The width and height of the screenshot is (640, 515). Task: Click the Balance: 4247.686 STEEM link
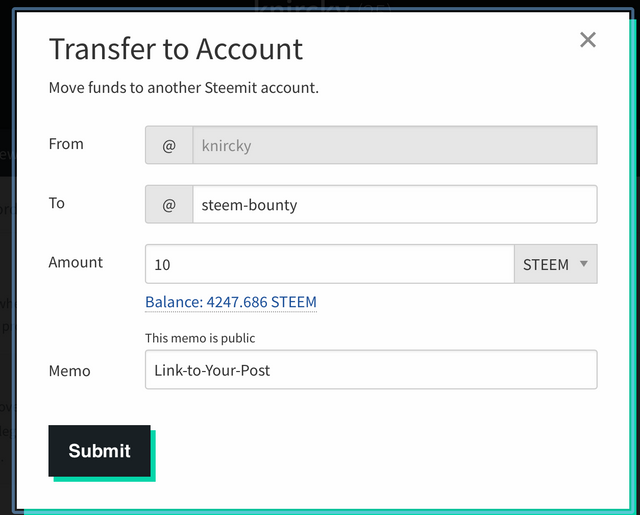(x=231, y=302)
